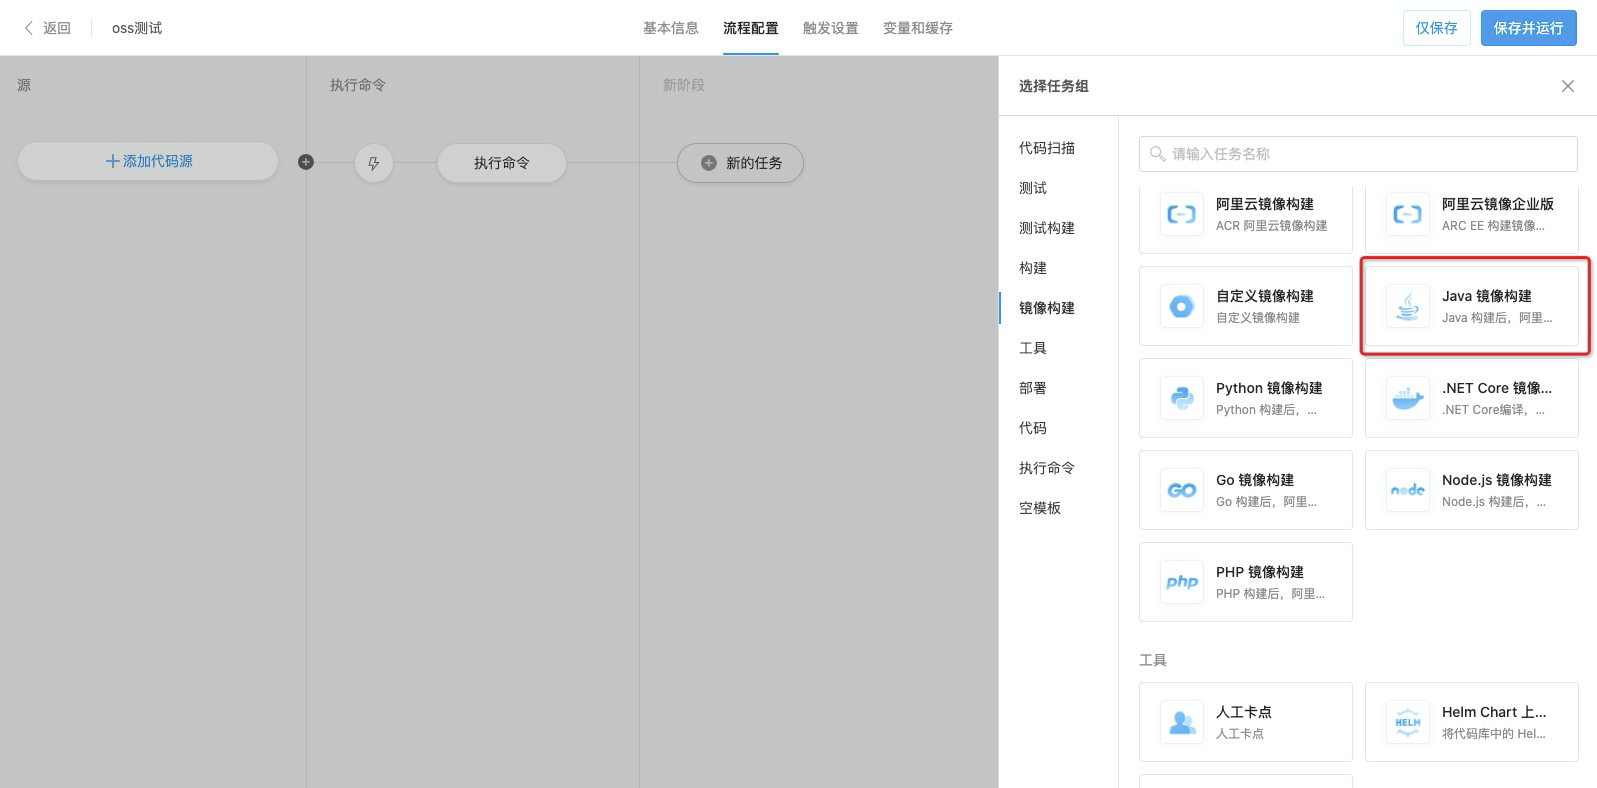
Task: Select 测试 category
Action: click(1033, 188)
